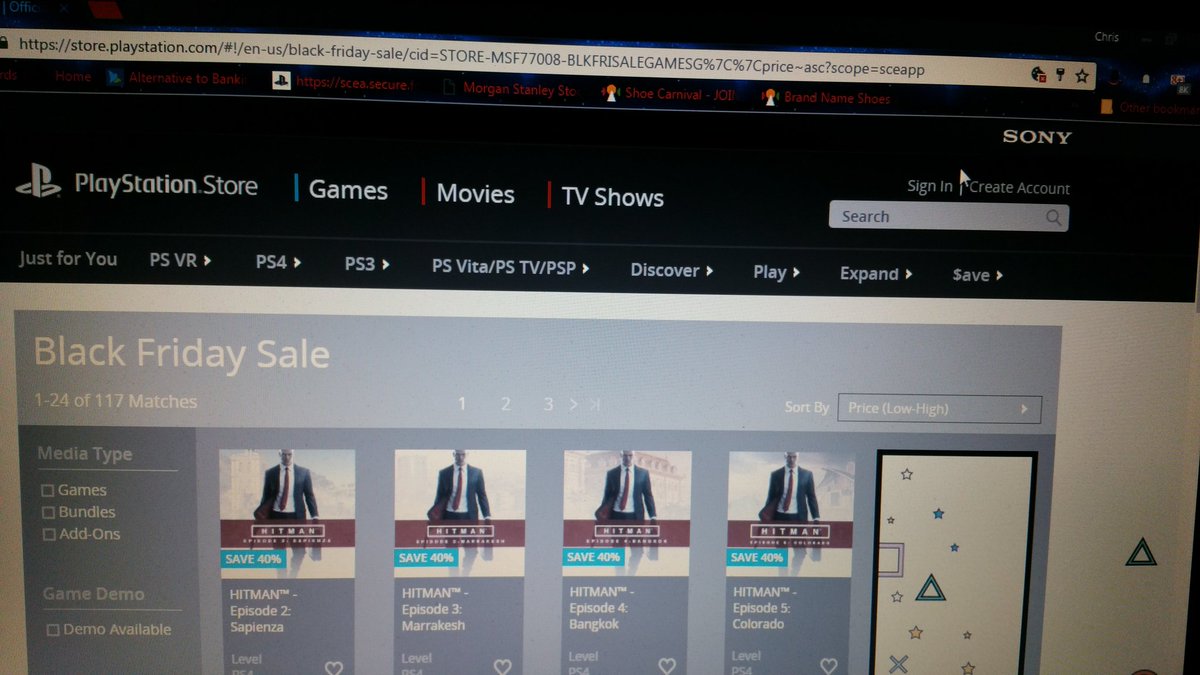Switch to the Games section
1200x675 pixels.
[x=347, y=190]
